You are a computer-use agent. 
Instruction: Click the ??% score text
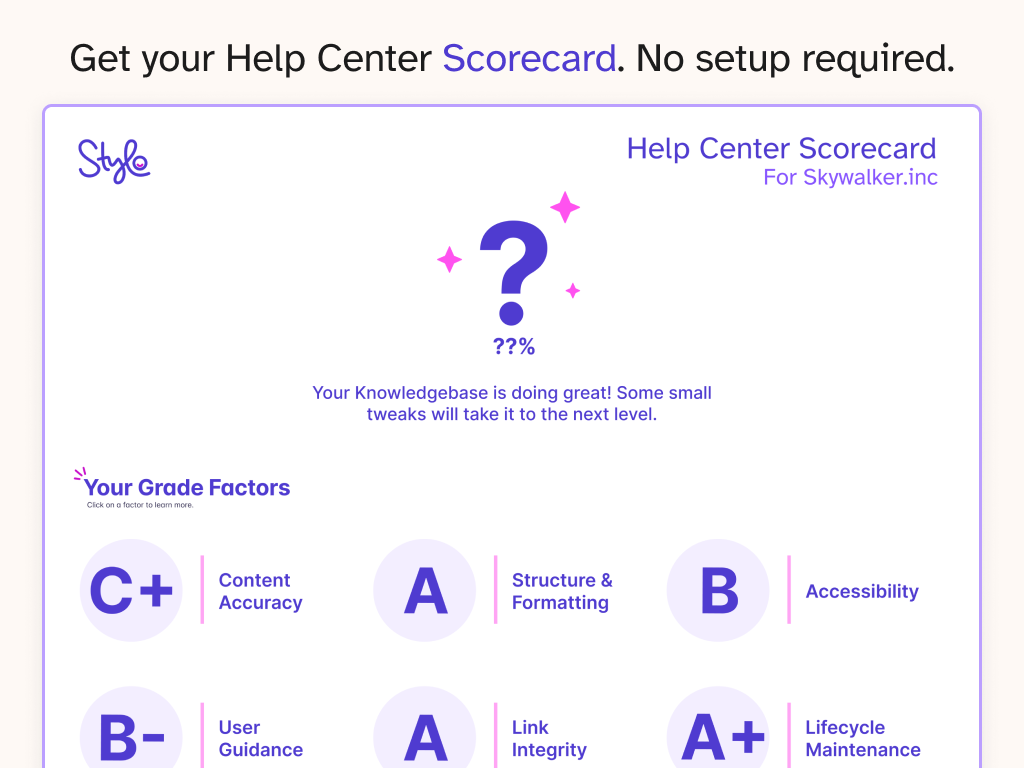pos(514,347)
